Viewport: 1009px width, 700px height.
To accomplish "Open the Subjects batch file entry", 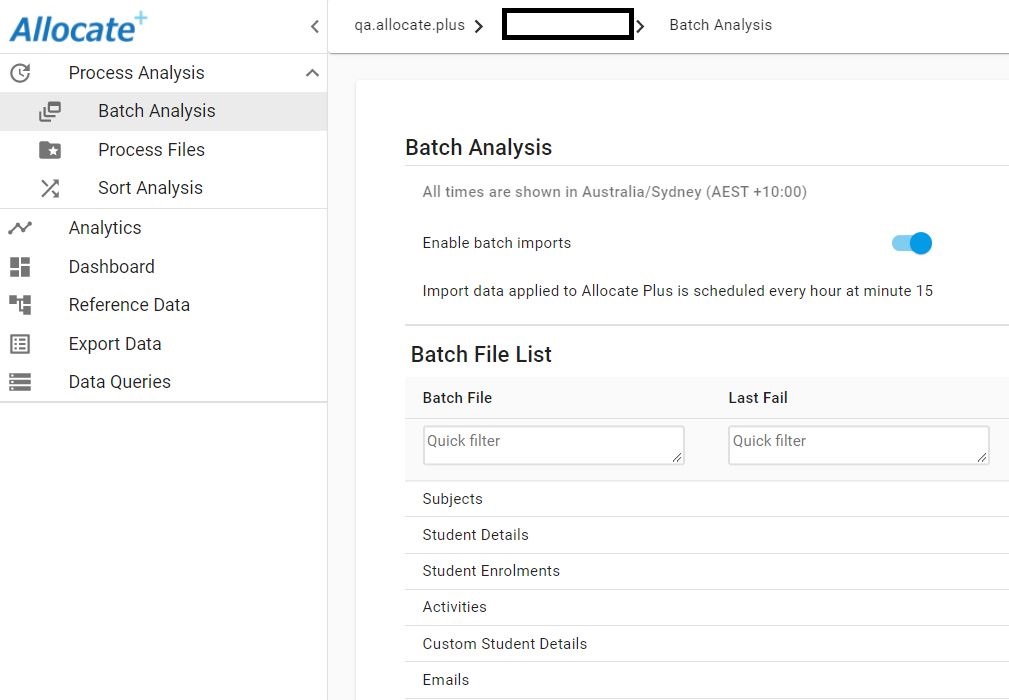I will click(453, 498).
